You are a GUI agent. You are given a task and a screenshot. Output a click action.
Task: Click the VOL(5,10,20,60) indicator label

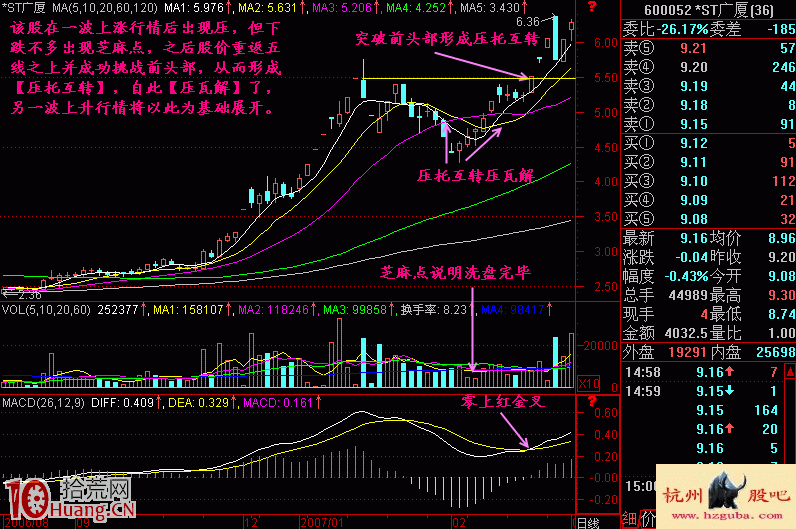(46, 310)
